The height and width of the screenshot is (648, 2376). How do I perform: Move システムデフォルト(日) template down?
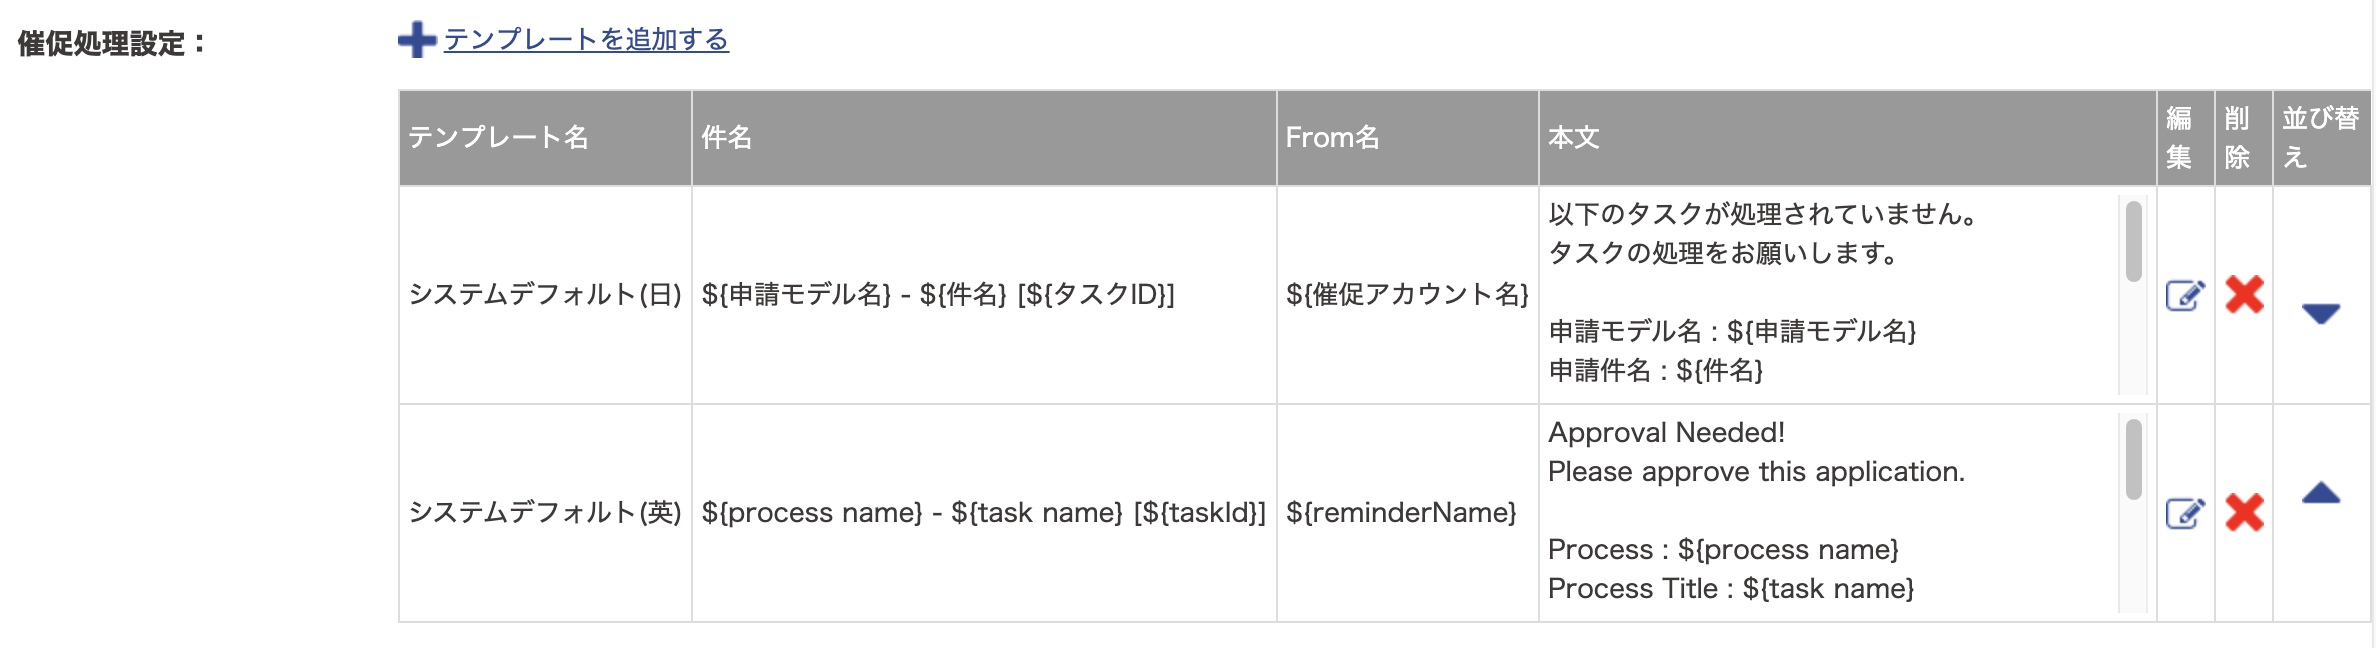2321,314
